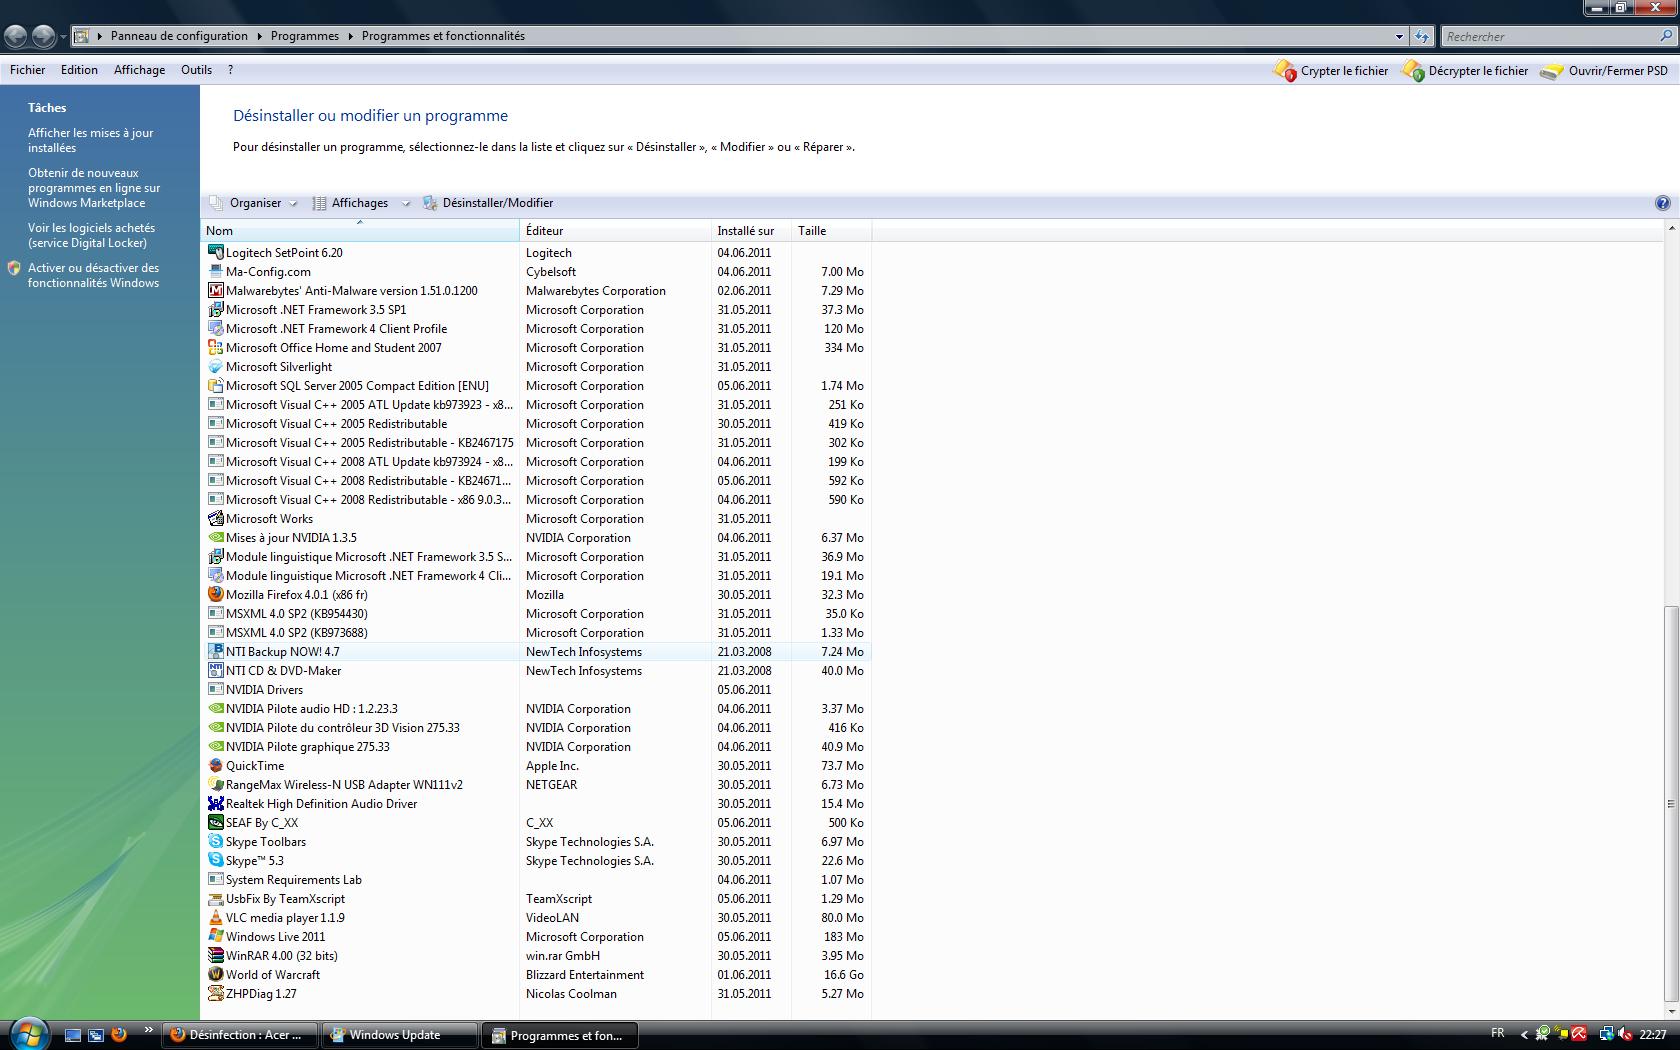Select the System Requirements Lab row
Viewport: 1680px width, 1050px height.
click(536, 880)
